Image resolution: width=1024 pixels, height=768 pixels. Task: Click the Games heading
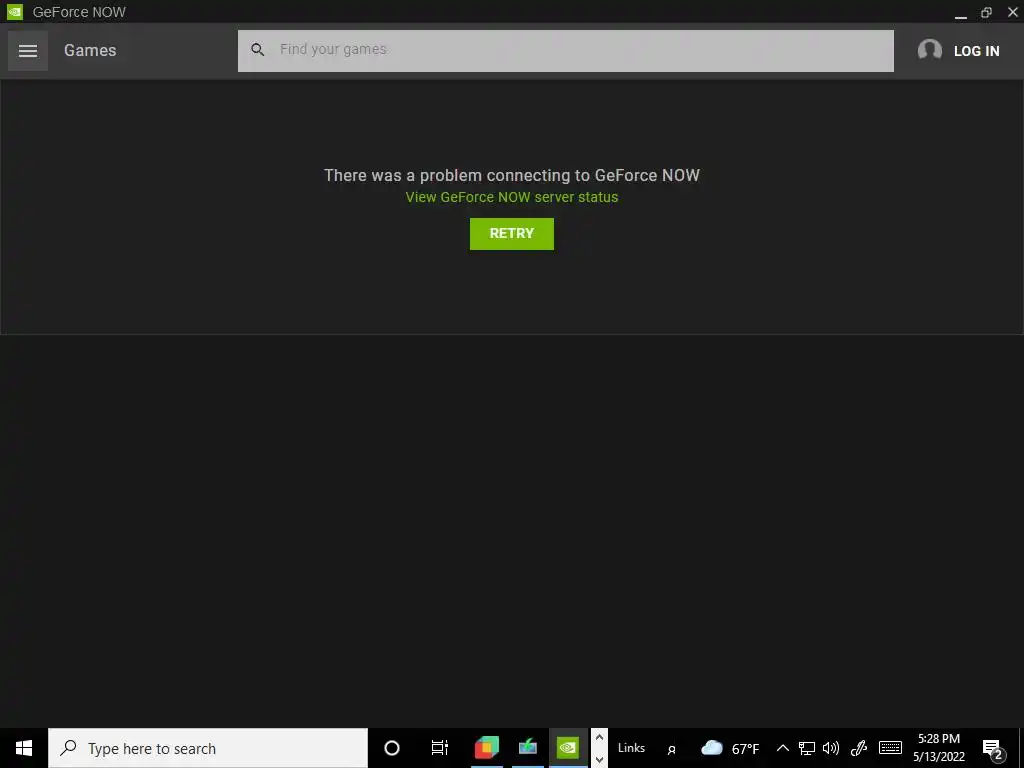click(90, 50)
